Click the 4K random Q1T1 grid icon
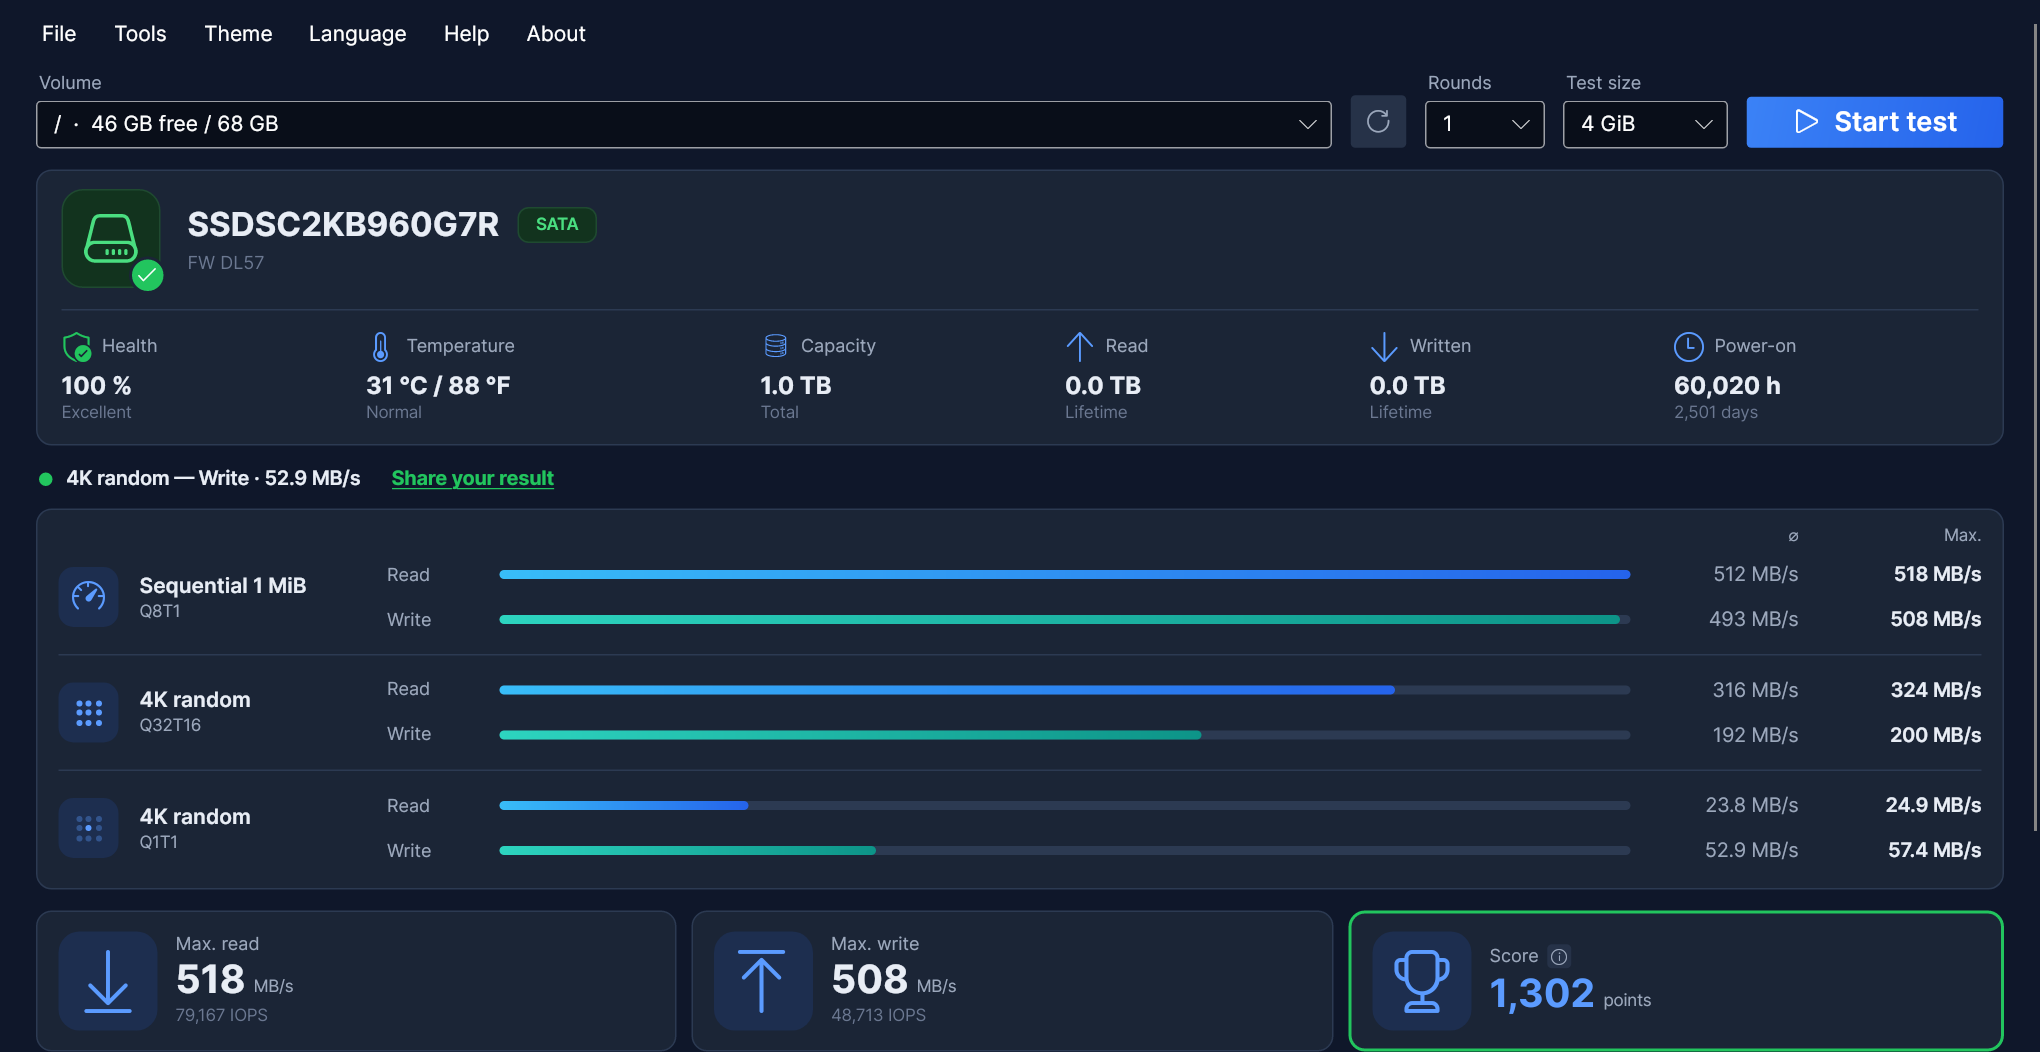The height and width of the screenshot is (1052, 2040). click(89, 828)
